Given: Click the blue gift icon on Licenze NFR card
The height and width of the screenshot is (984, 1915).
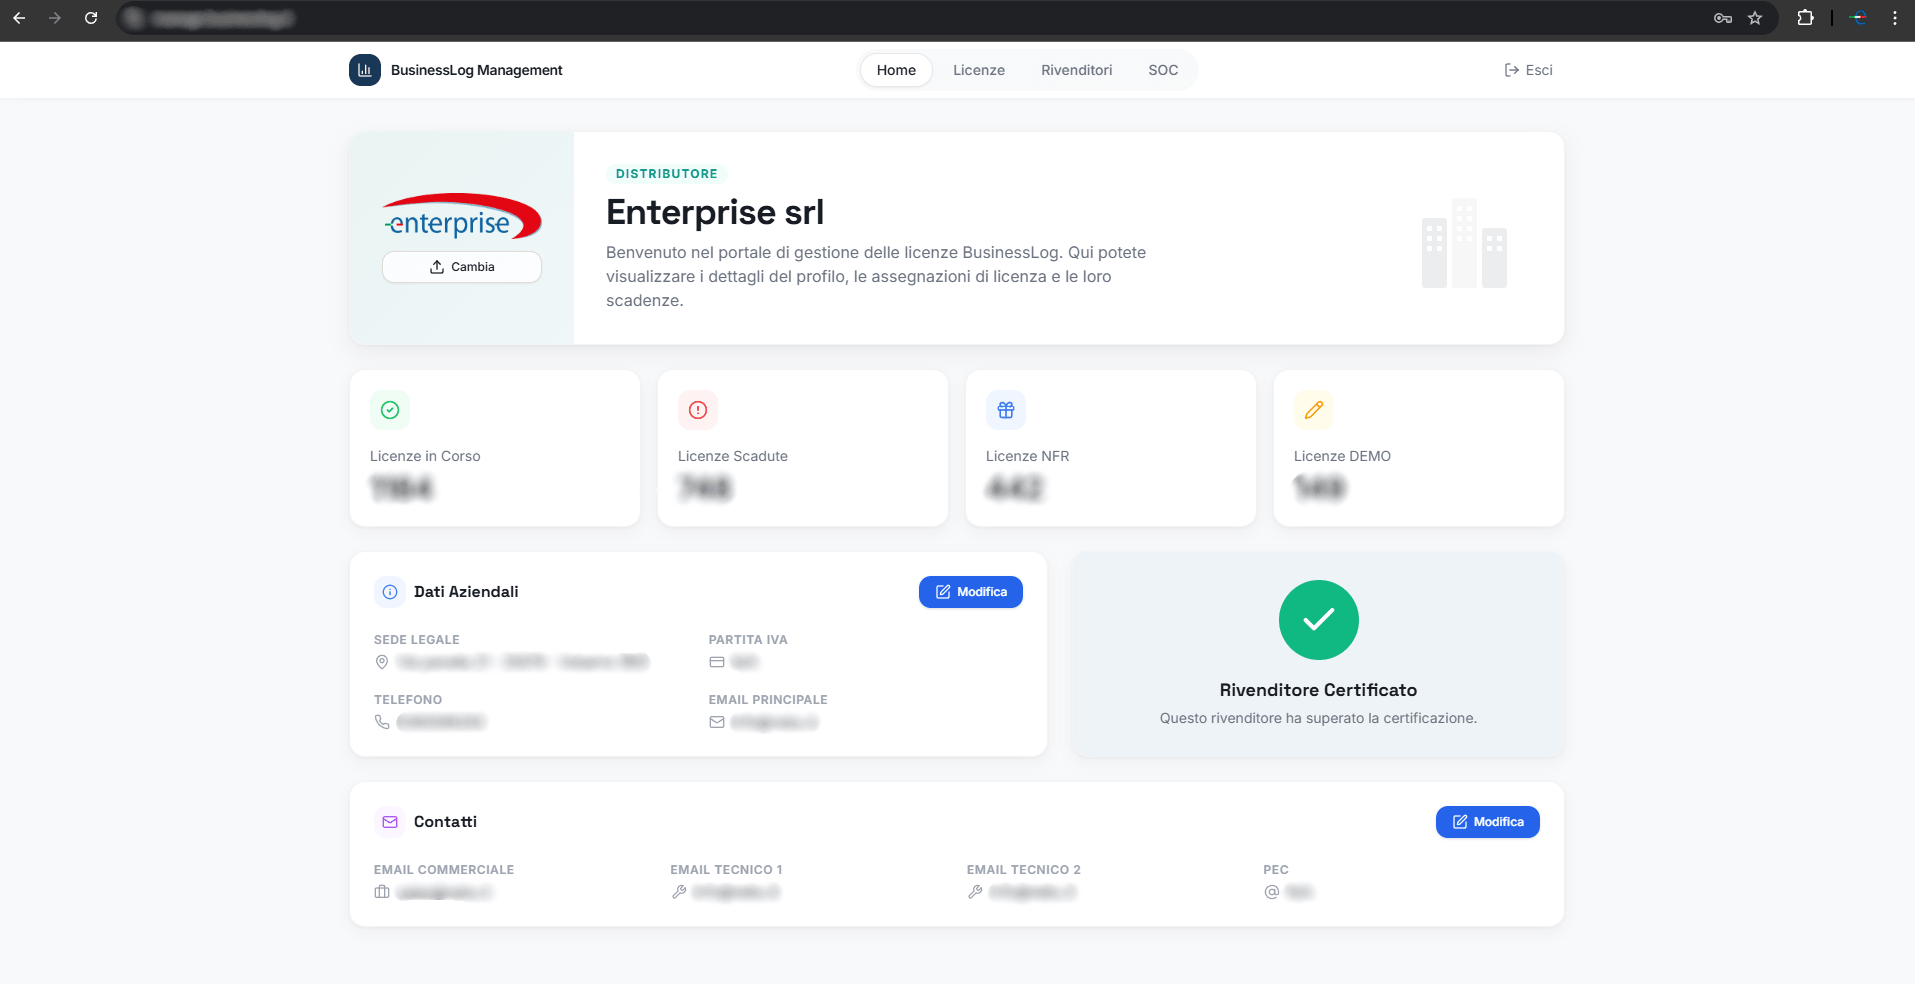Looking at the screenshot, I should [x=1005, y=410].
